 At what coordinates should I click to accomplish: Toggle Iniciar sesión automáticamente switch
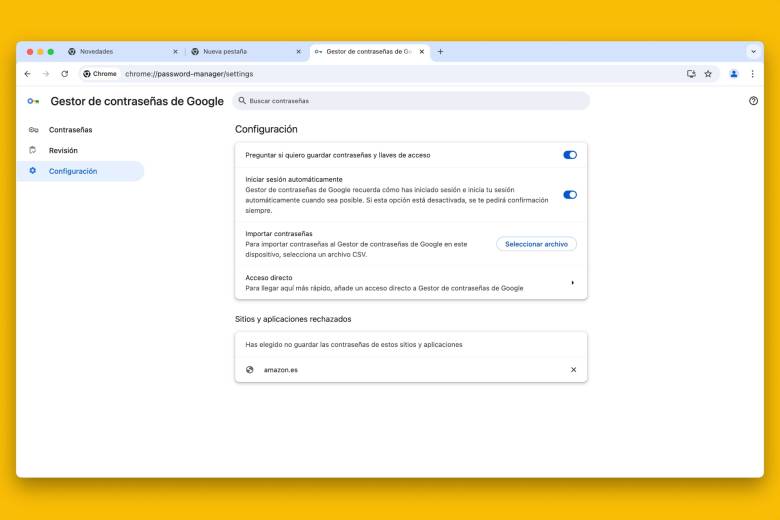click(570, 195)
